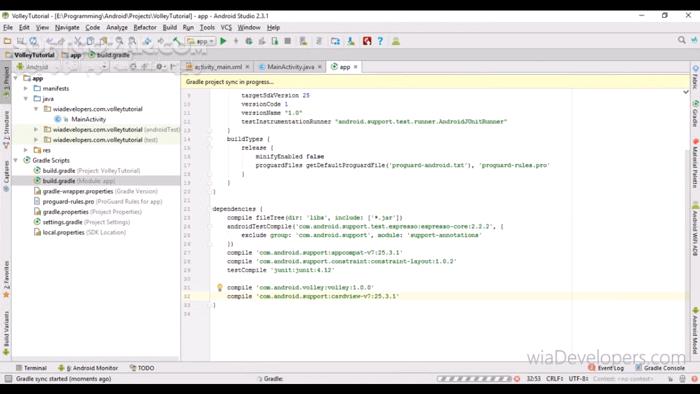
Task: Click the Cut scissors icon
Action: click(78, 41)
